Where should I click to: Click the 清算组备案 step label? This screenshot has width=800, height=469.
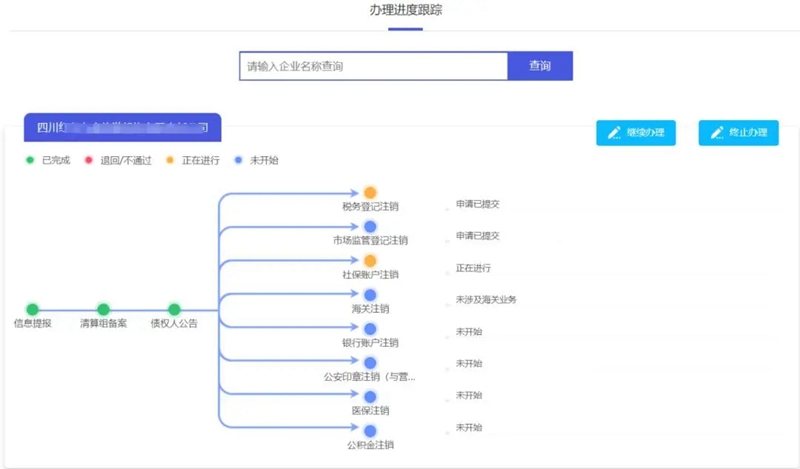coord(103,323)
